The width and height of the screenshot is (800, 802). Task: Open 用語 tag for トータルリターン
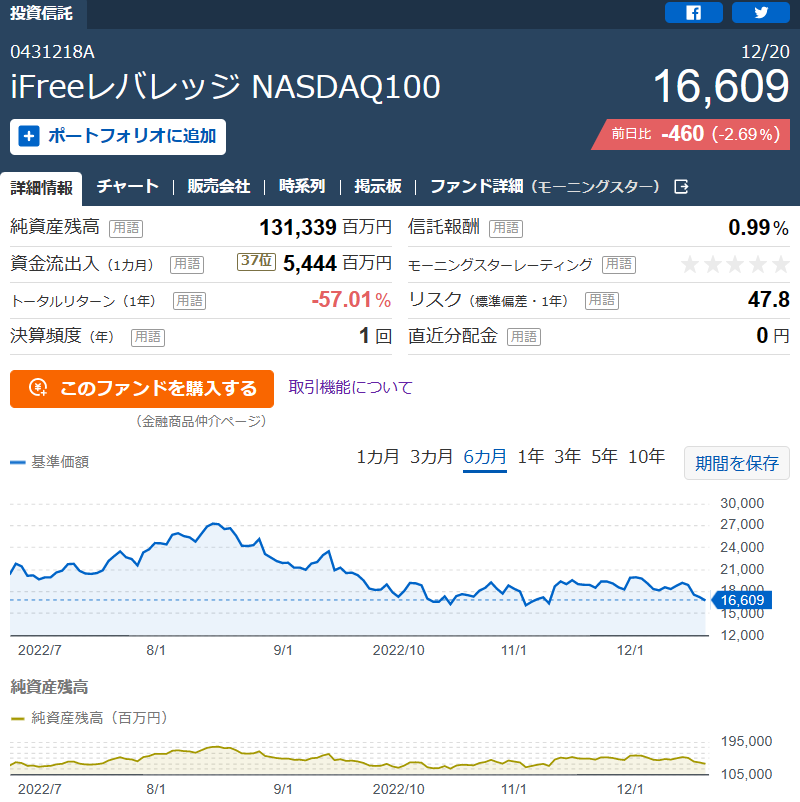189,301
